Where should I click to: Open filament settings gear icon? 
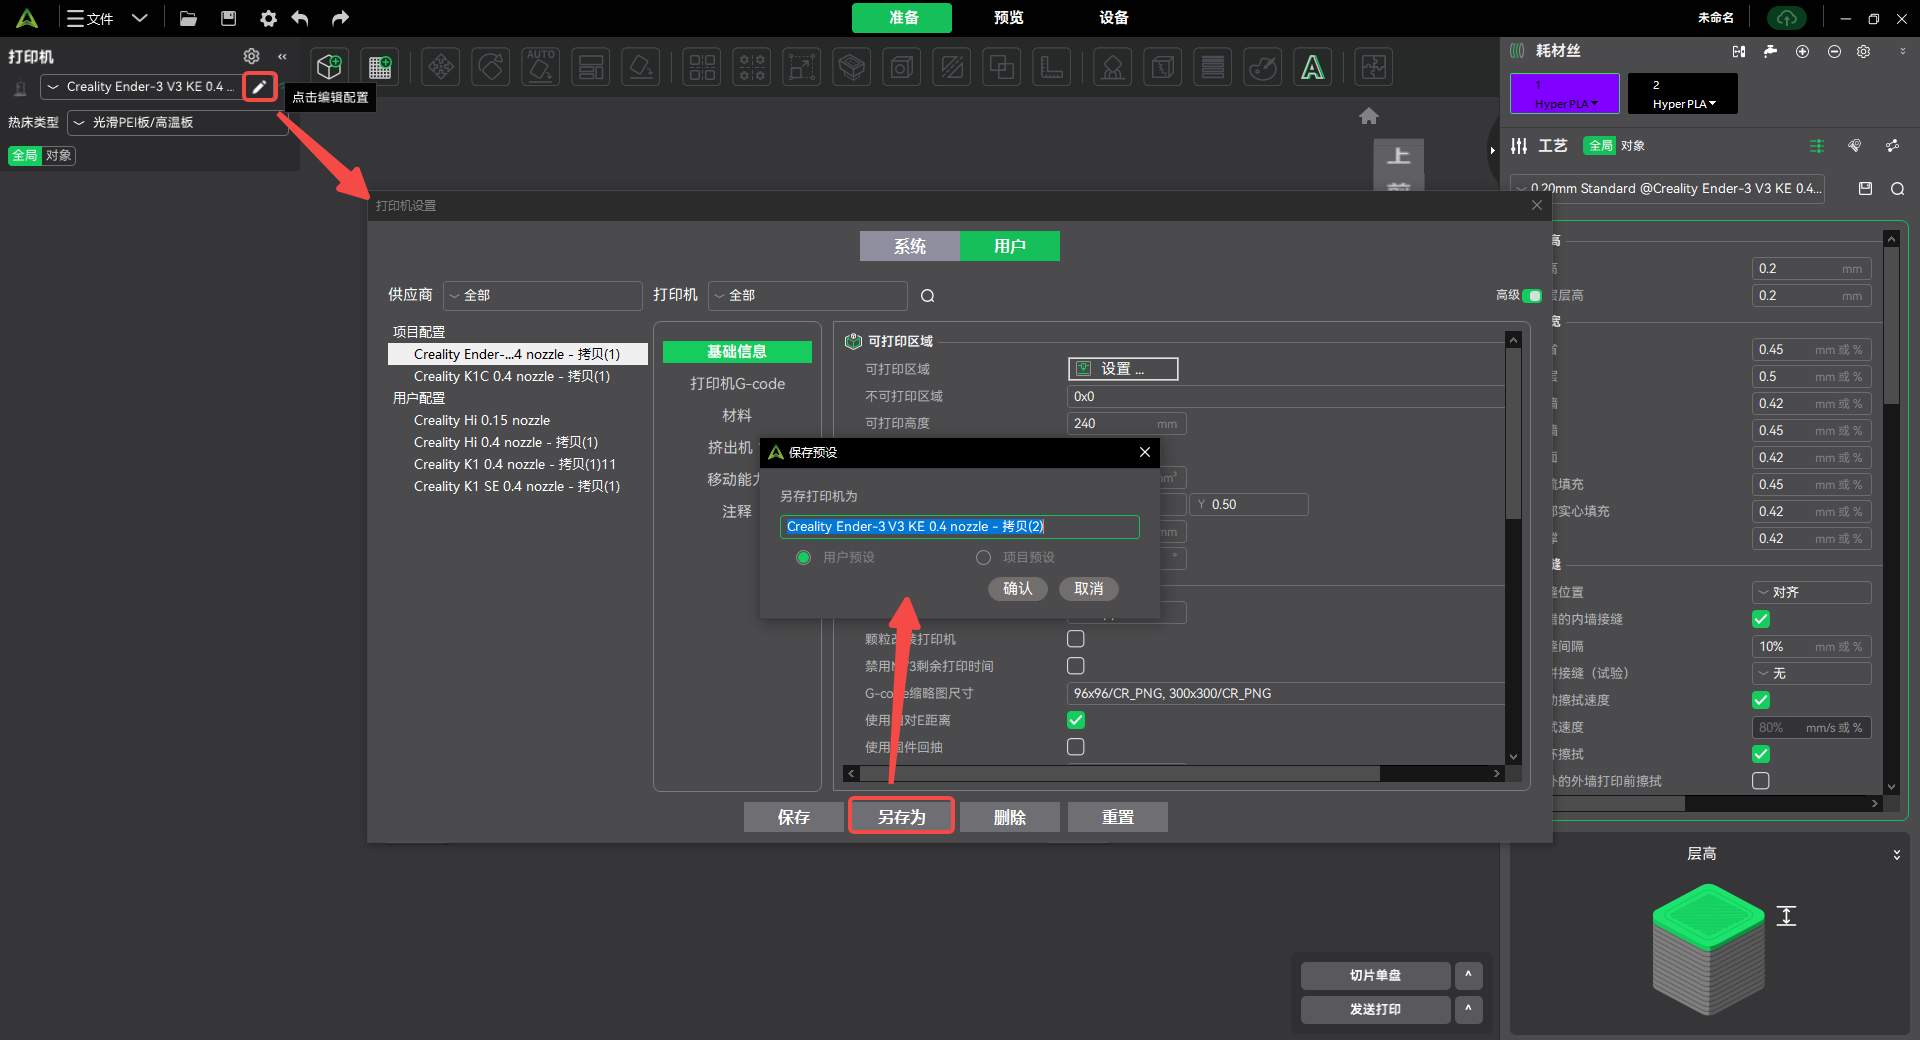(1863, 51)
